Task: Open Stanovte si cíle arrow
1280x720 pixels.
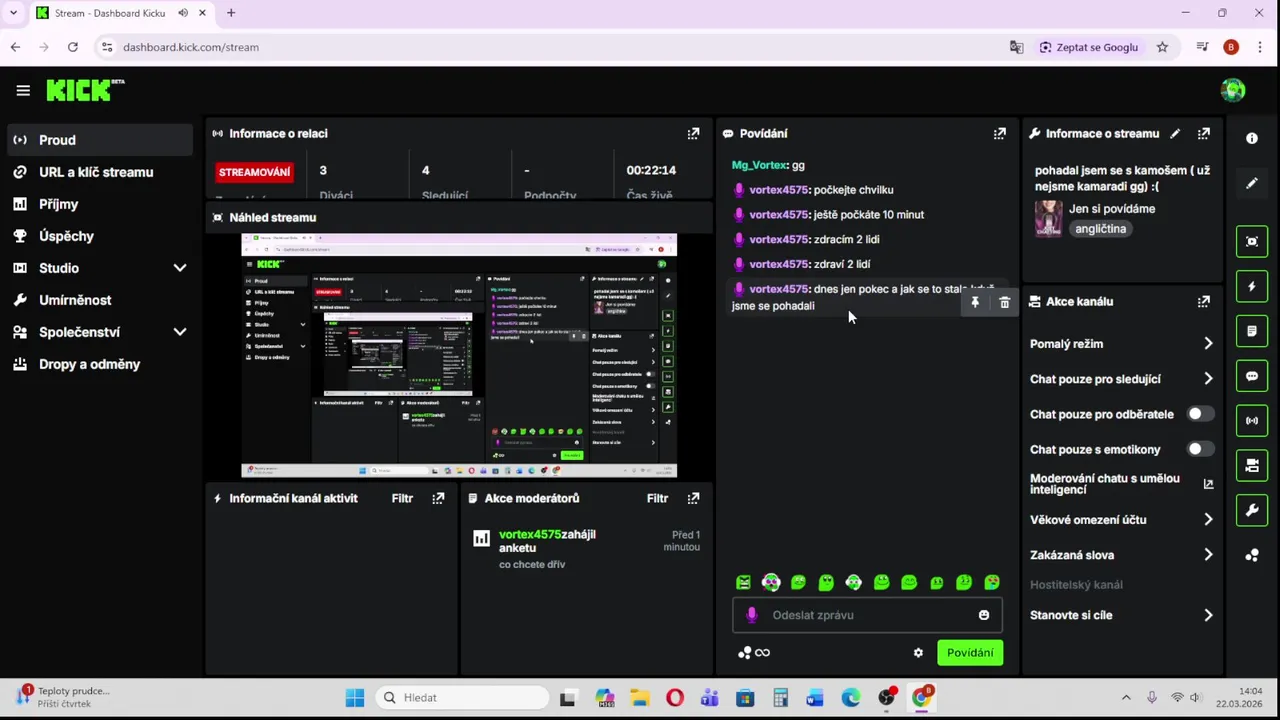Action: [1208, 615]
